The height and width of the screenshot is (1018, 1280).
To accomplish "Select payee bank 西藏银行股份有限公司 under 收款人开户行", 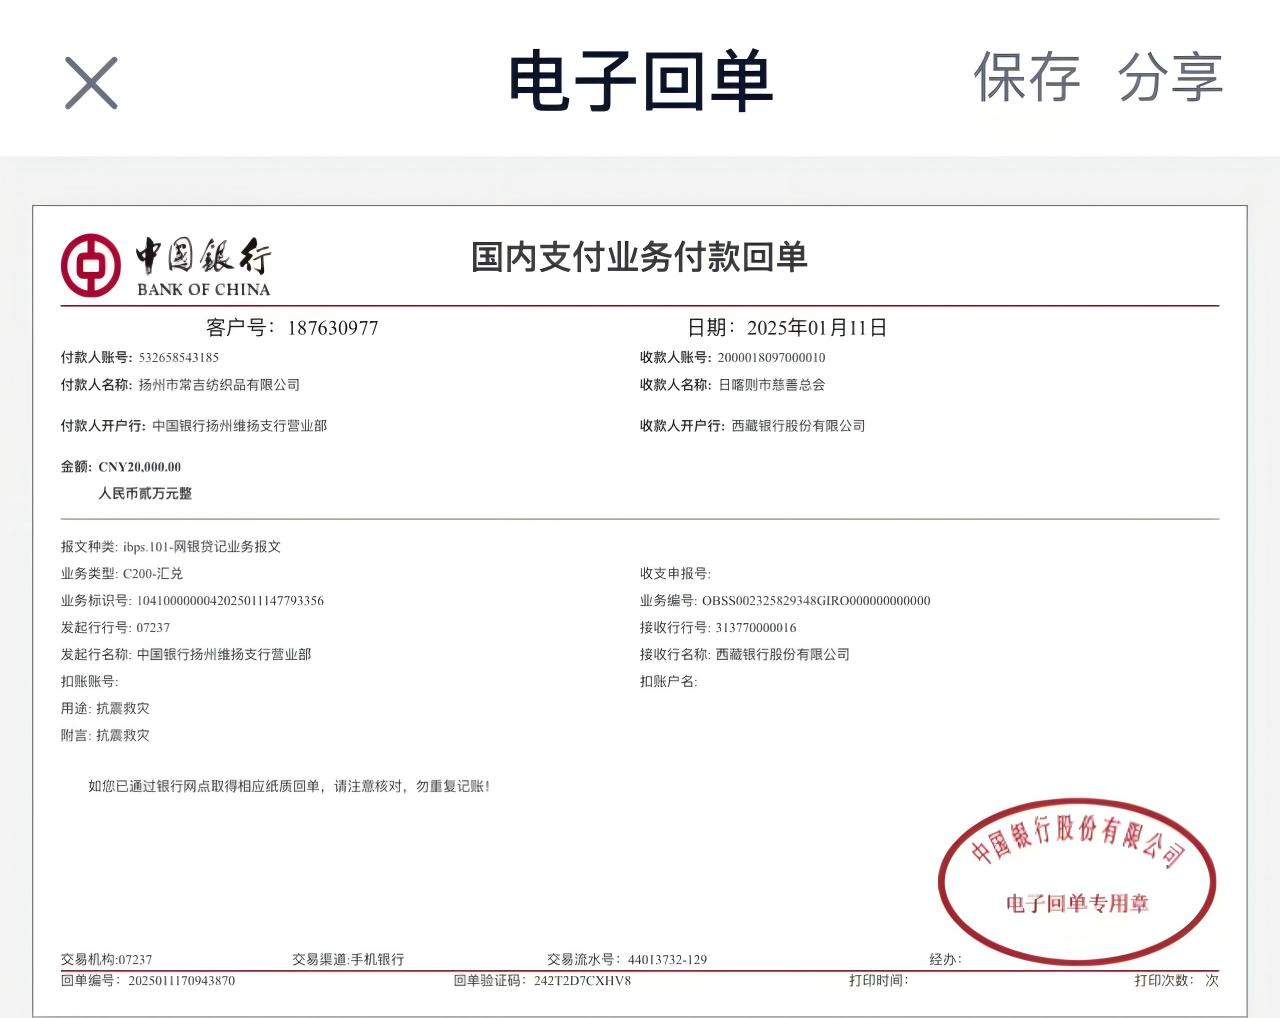I will (798, 426).
